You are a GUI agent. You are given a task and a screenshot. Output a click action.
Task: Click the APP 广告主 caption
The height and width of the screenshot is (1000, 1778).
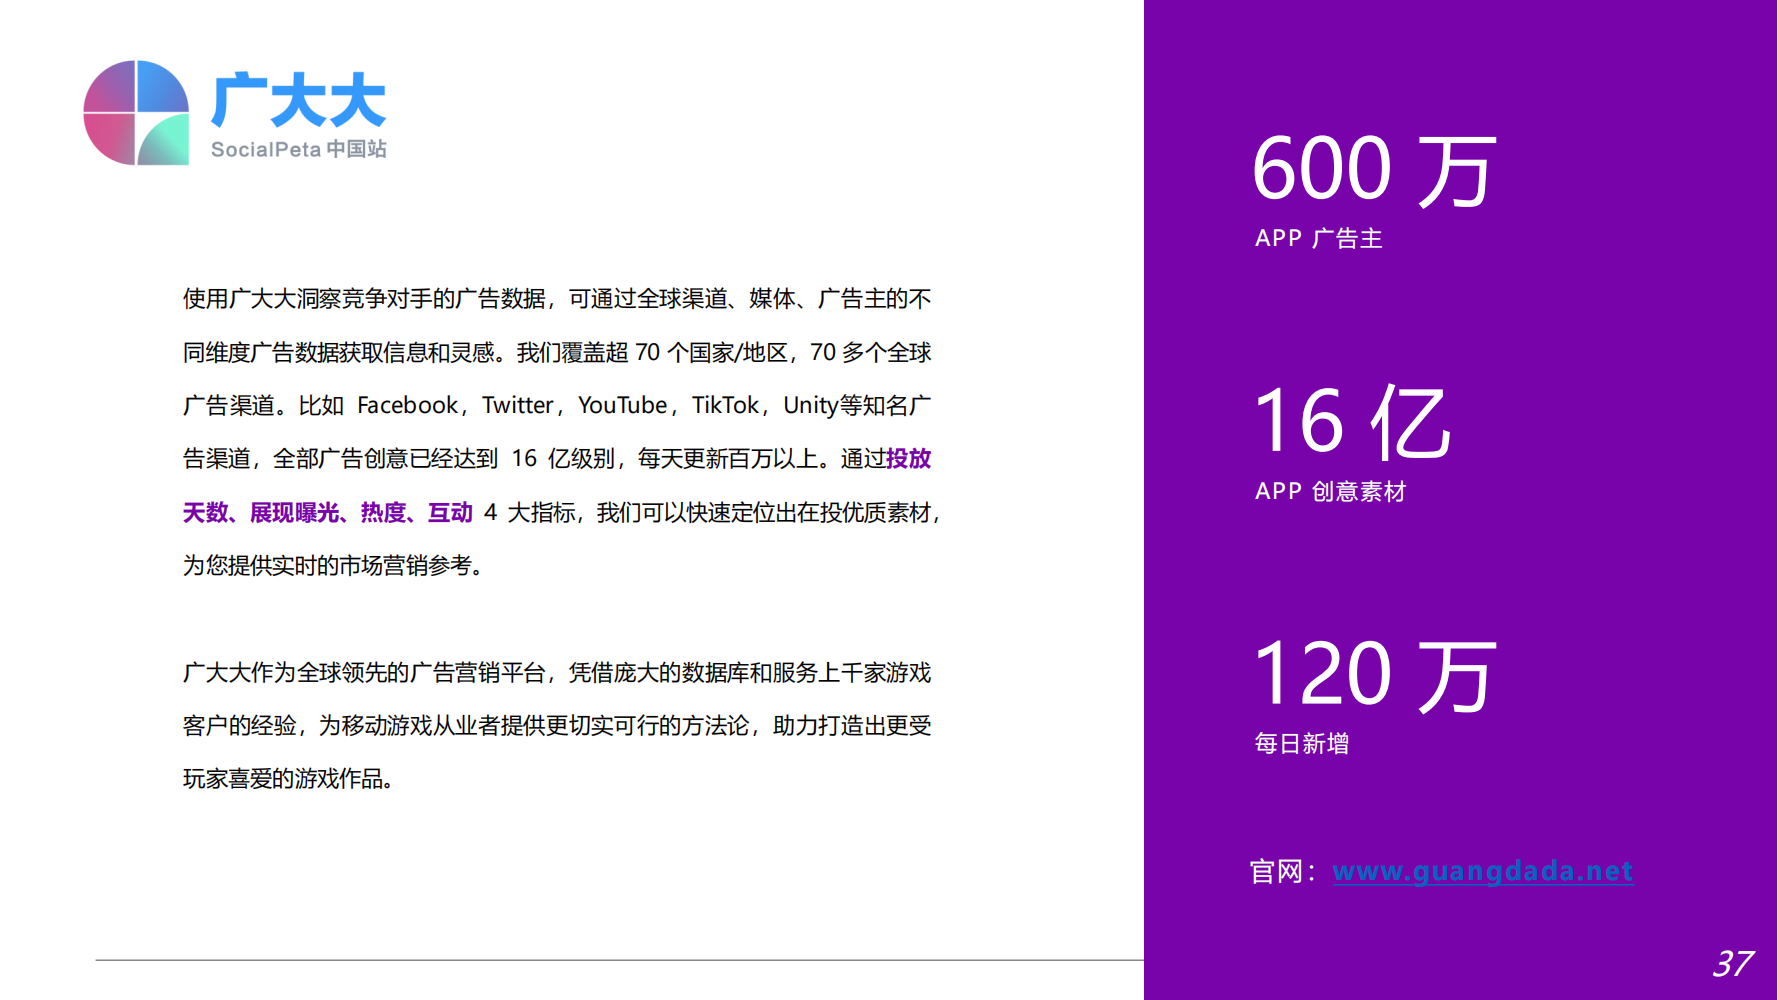coord(1318,238)
